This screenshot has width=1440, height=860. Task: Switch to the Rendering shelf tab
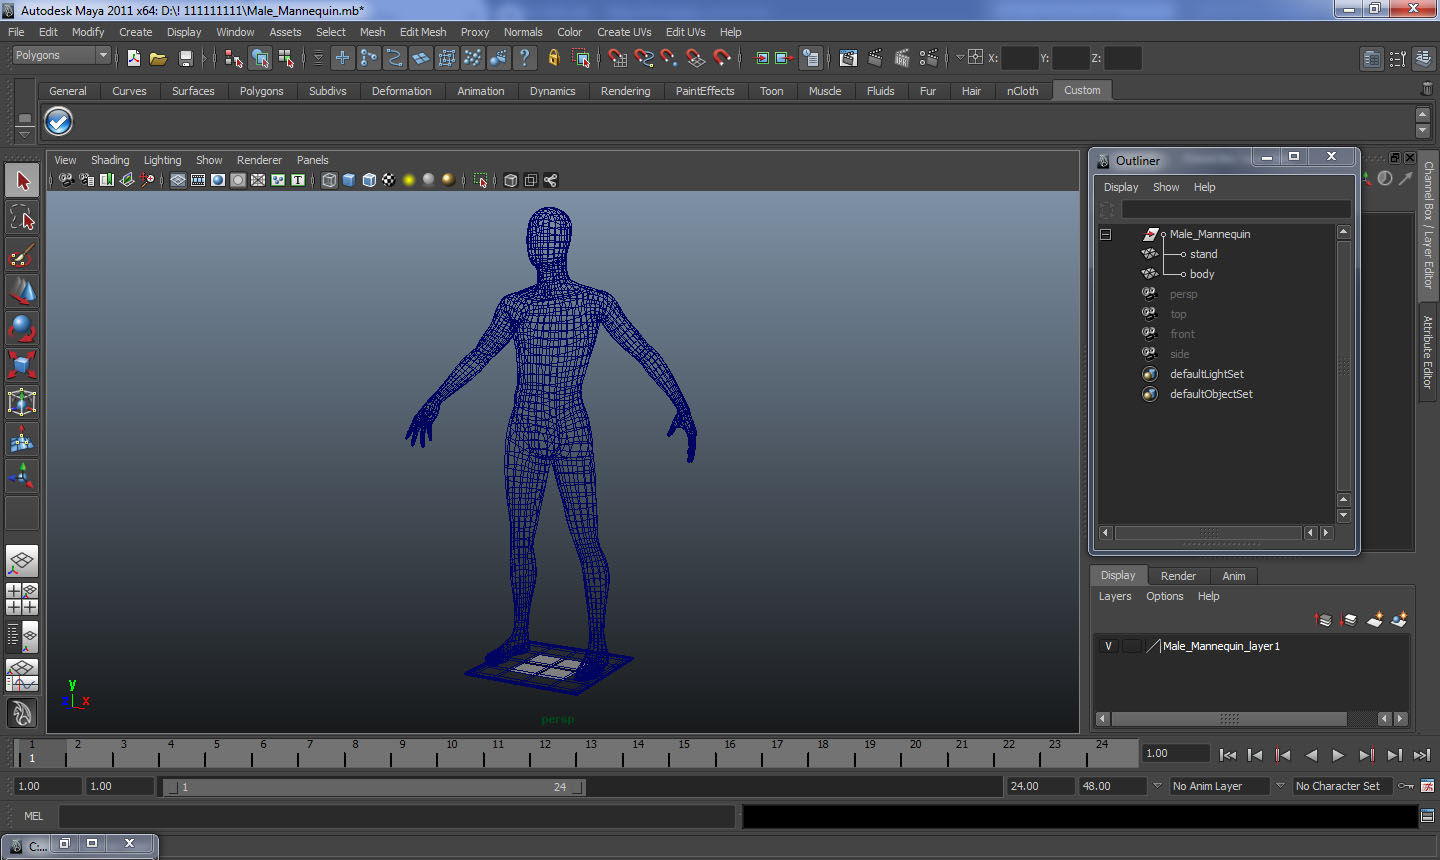pos(626,91)
